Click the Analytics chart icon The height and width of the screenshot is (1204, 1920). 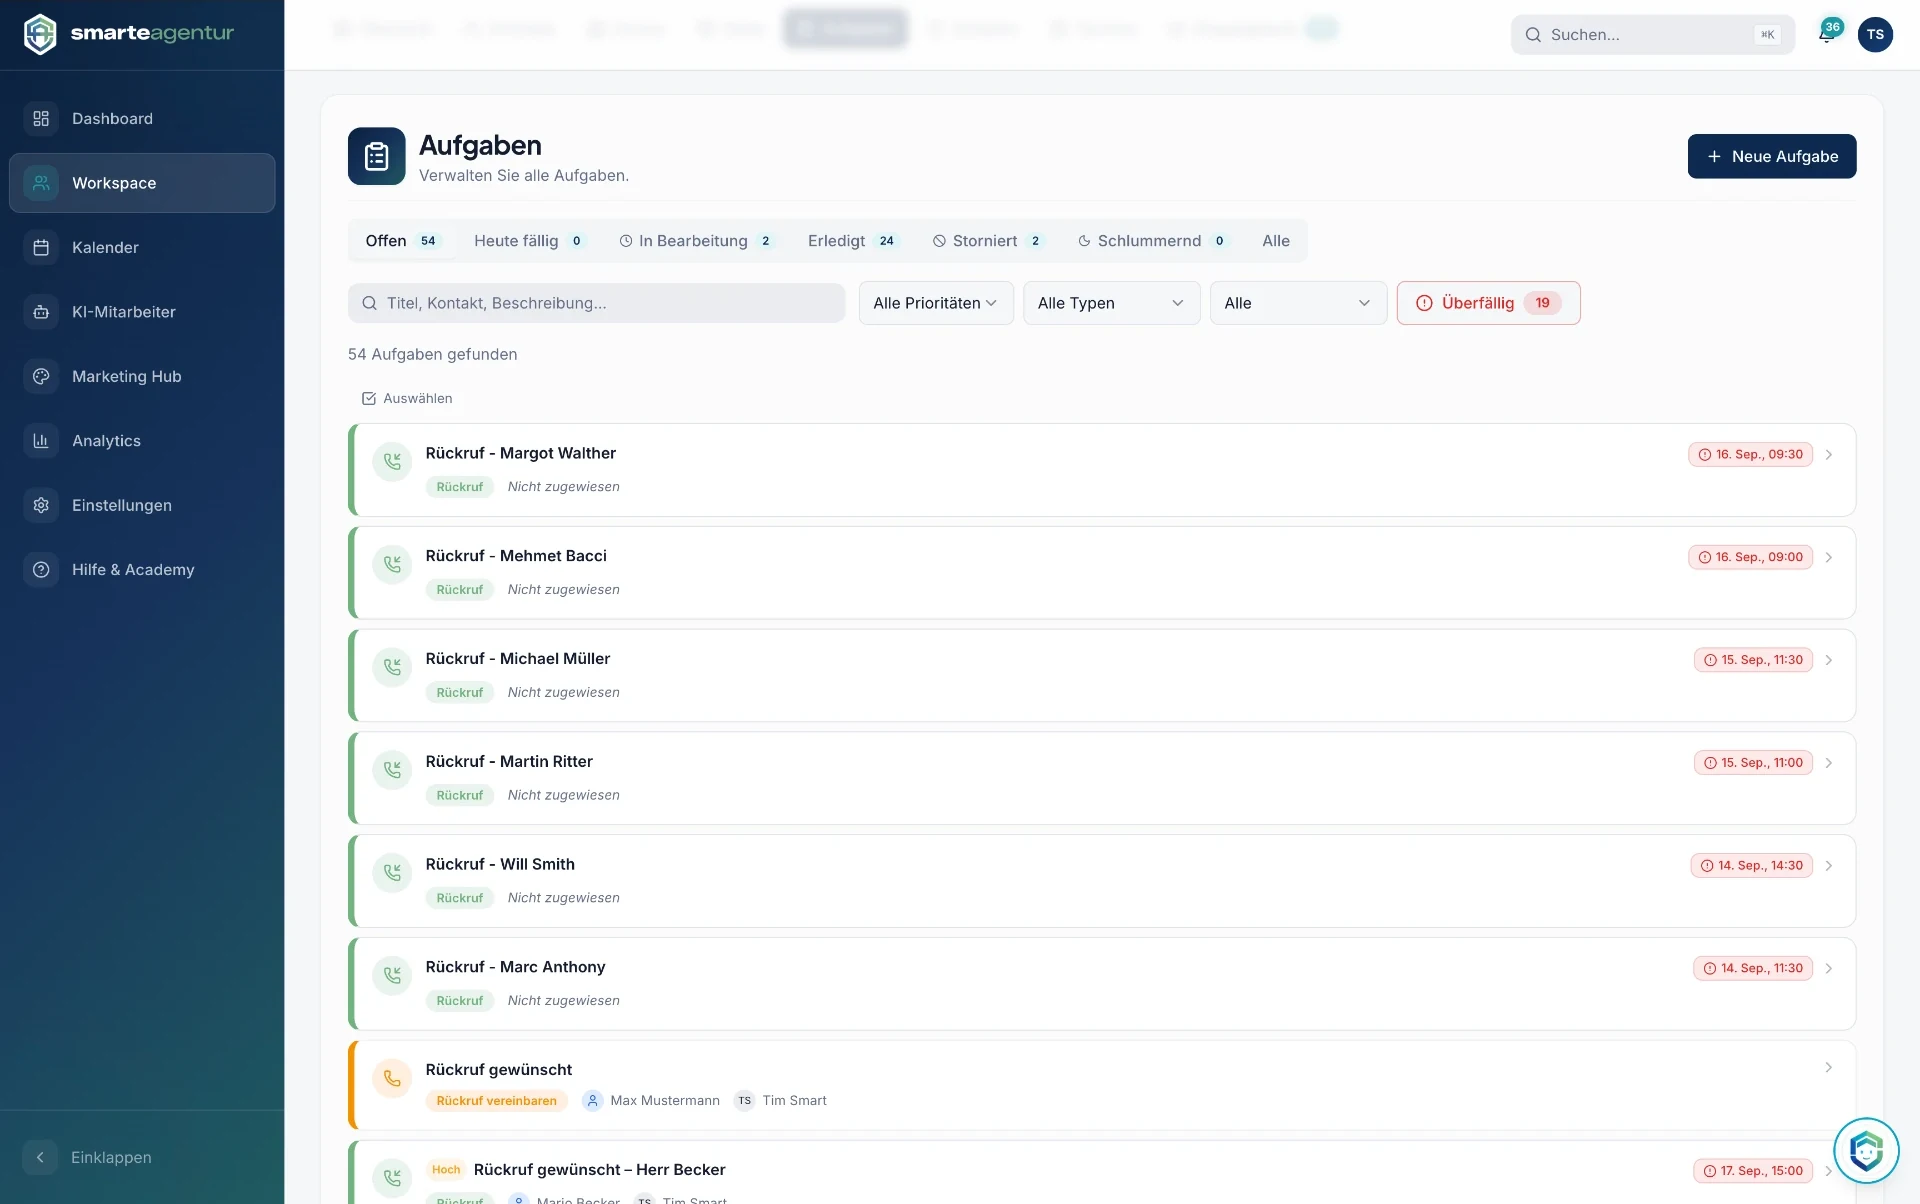41,441
